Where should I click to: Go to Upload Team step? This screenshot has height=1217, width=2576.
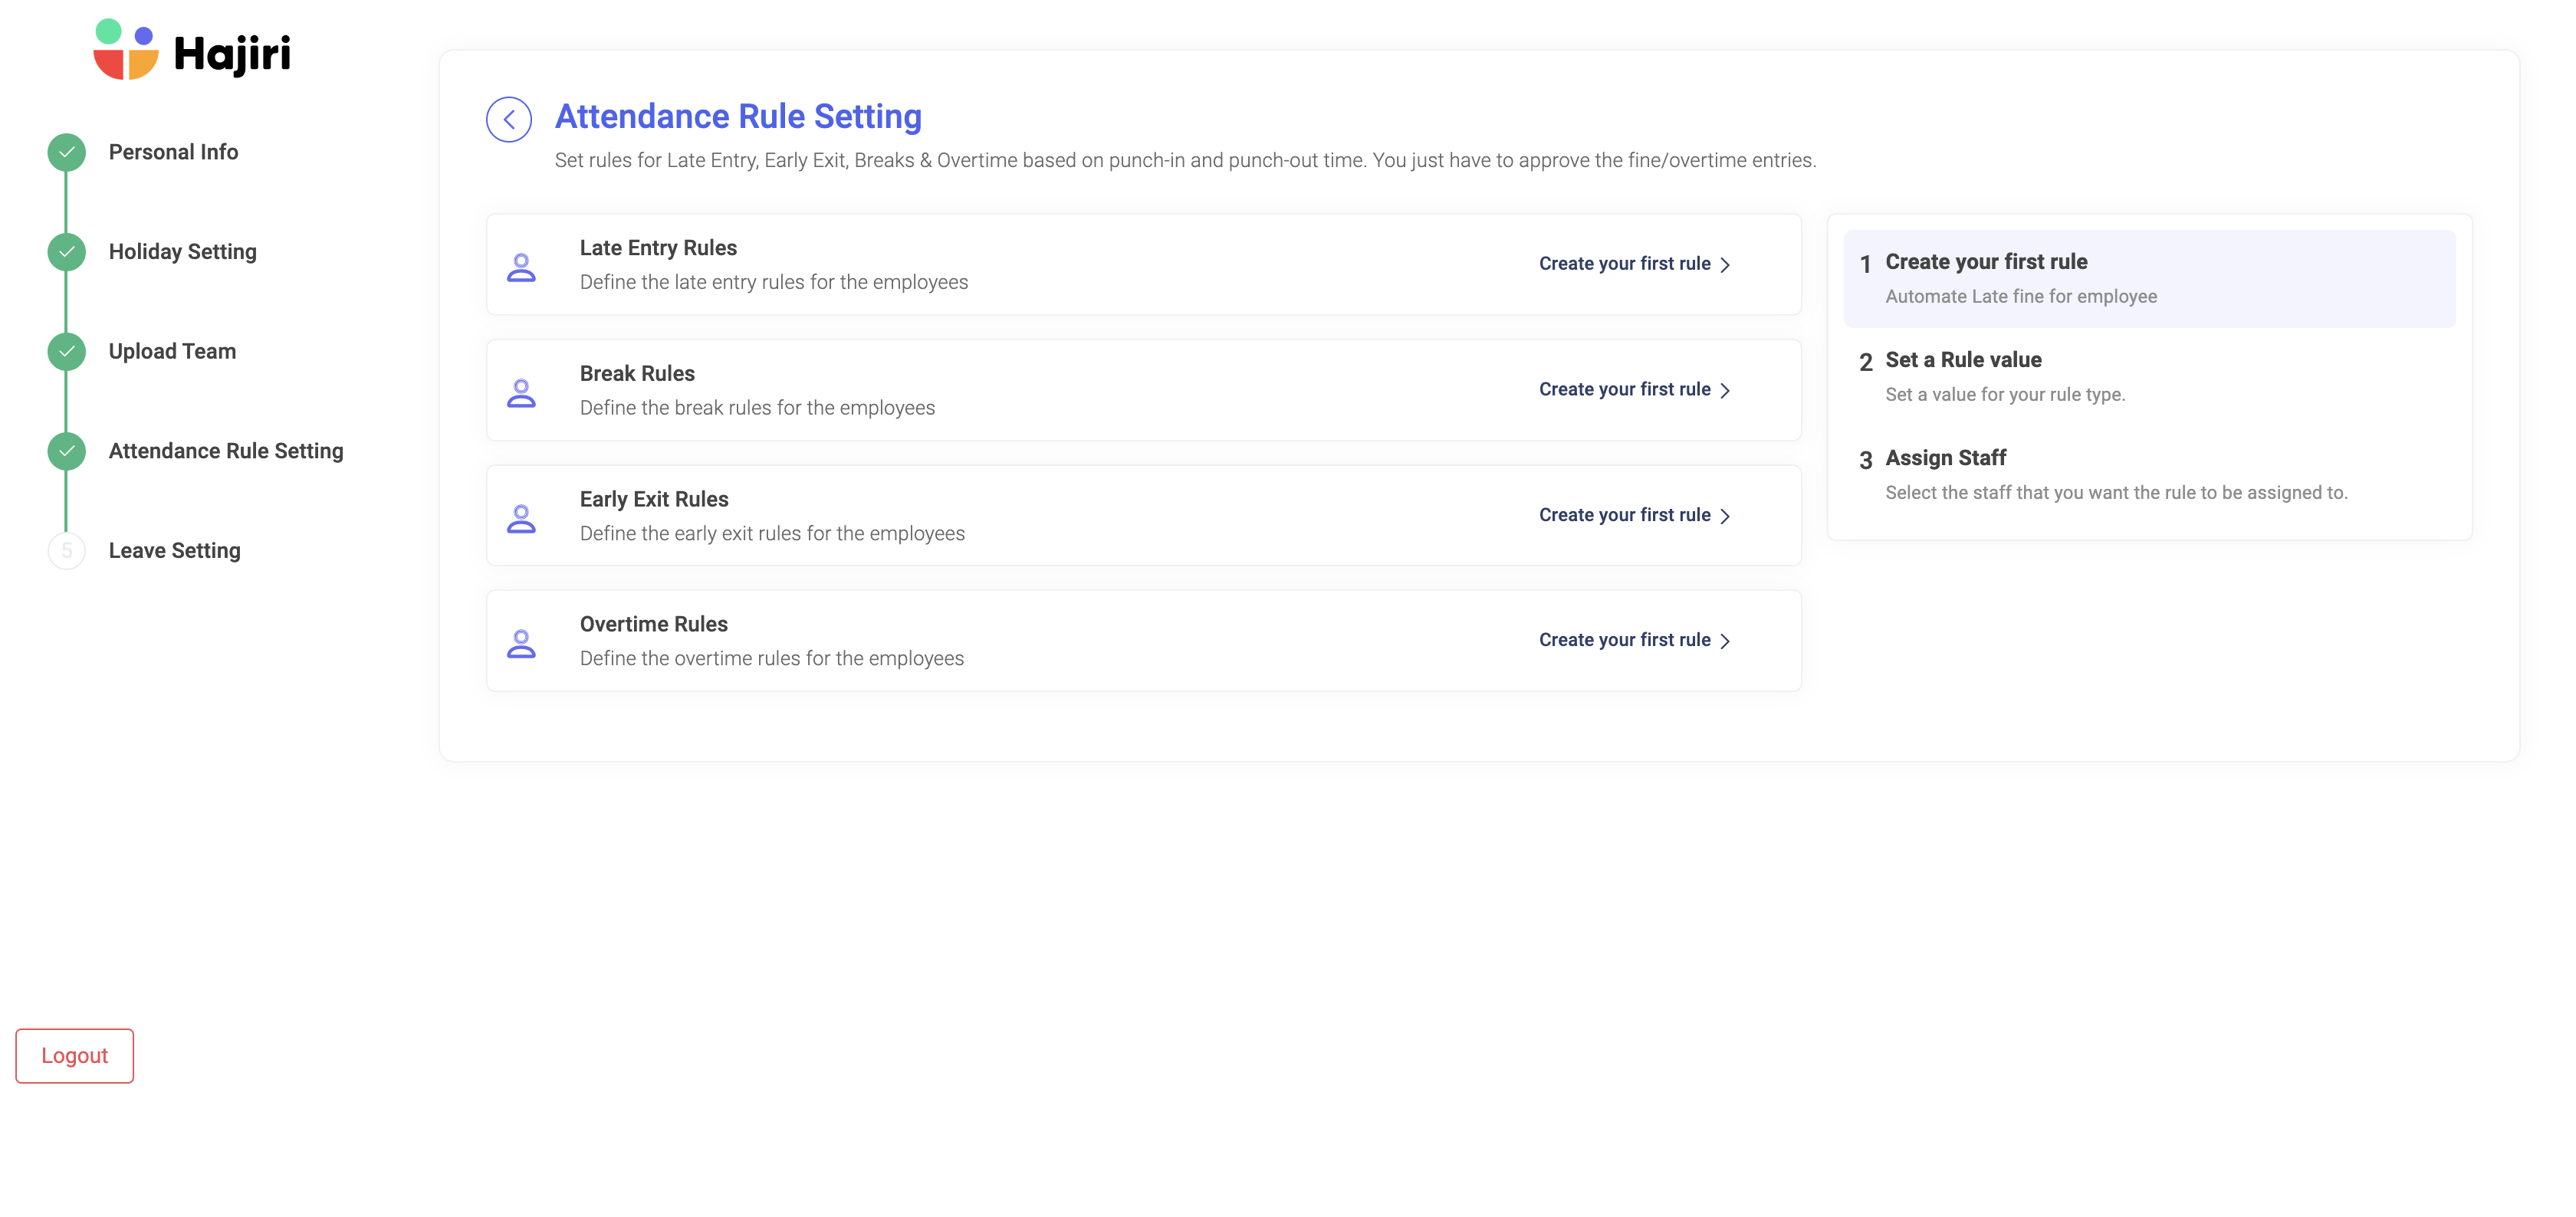pyautogui.click(x=172, y=351)
